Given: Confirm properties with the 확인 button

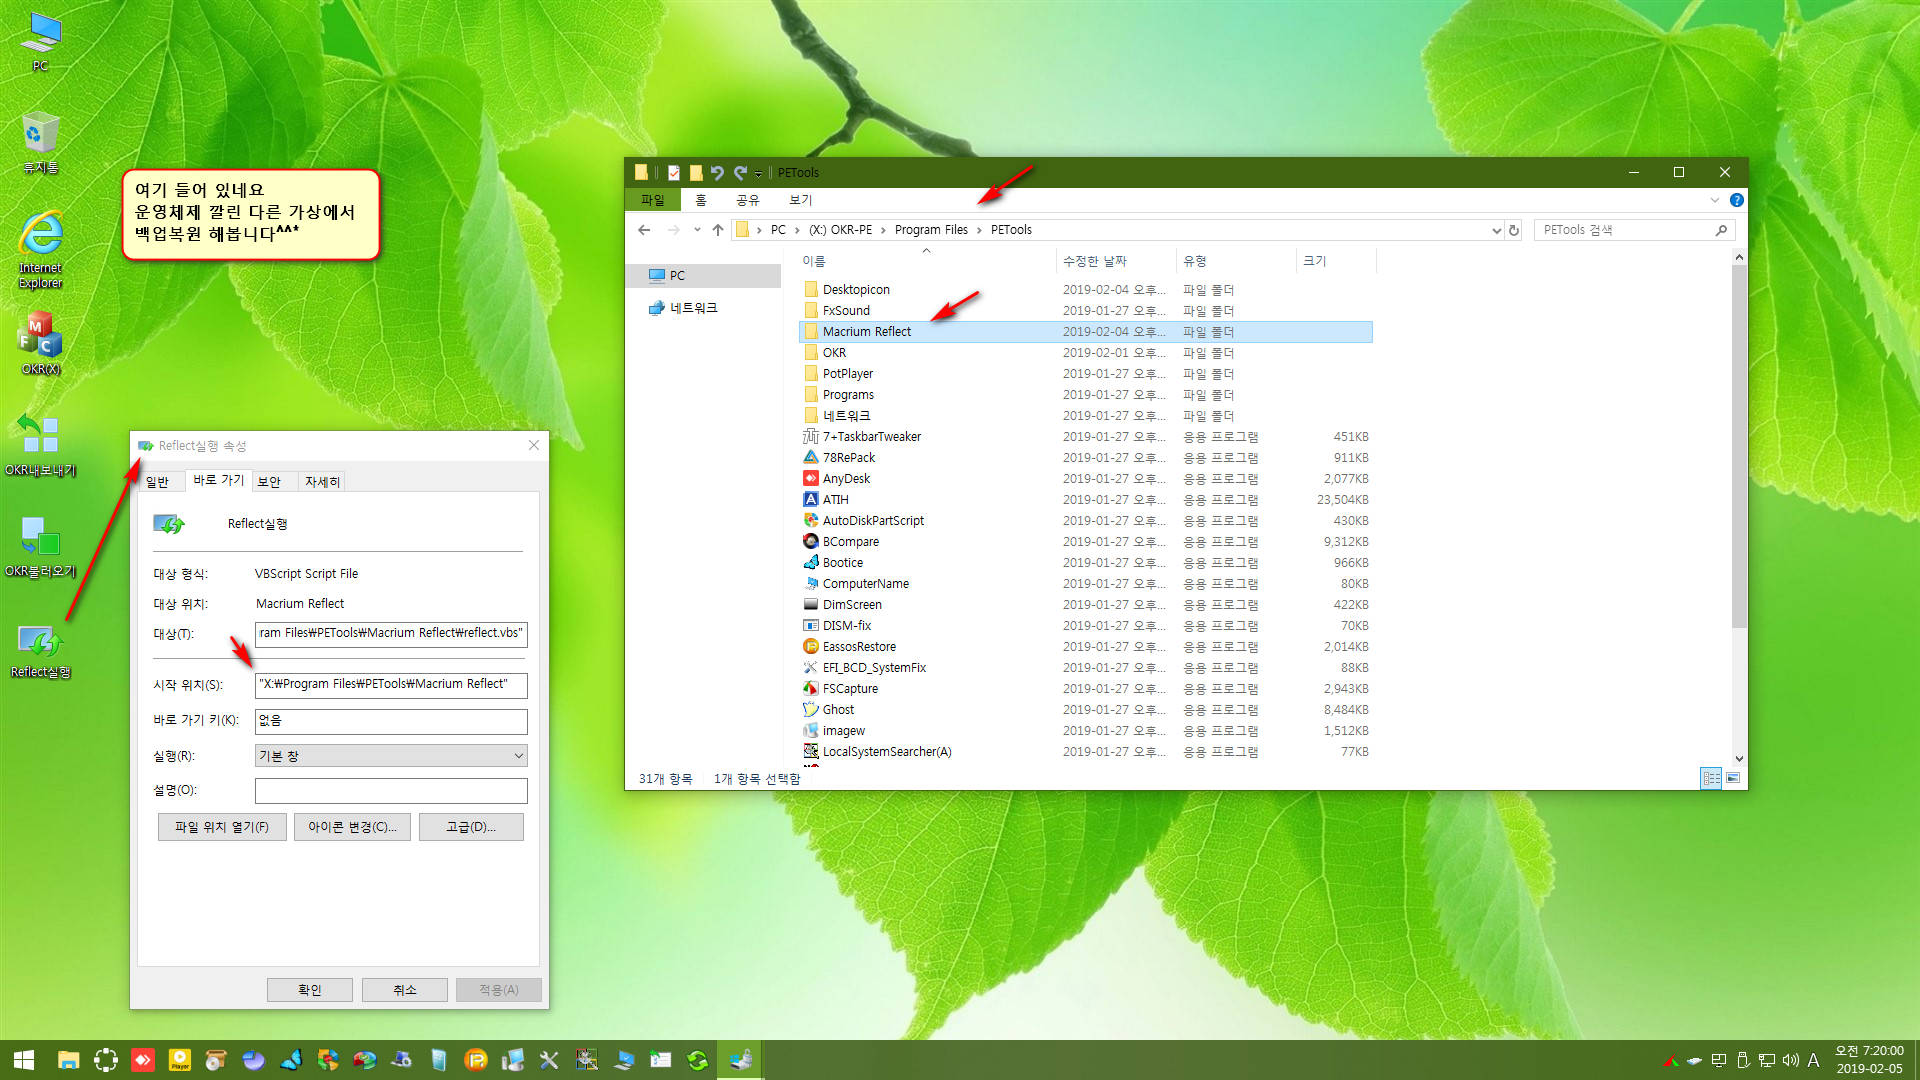Looking at the screenshot, I should pos(310,990).
